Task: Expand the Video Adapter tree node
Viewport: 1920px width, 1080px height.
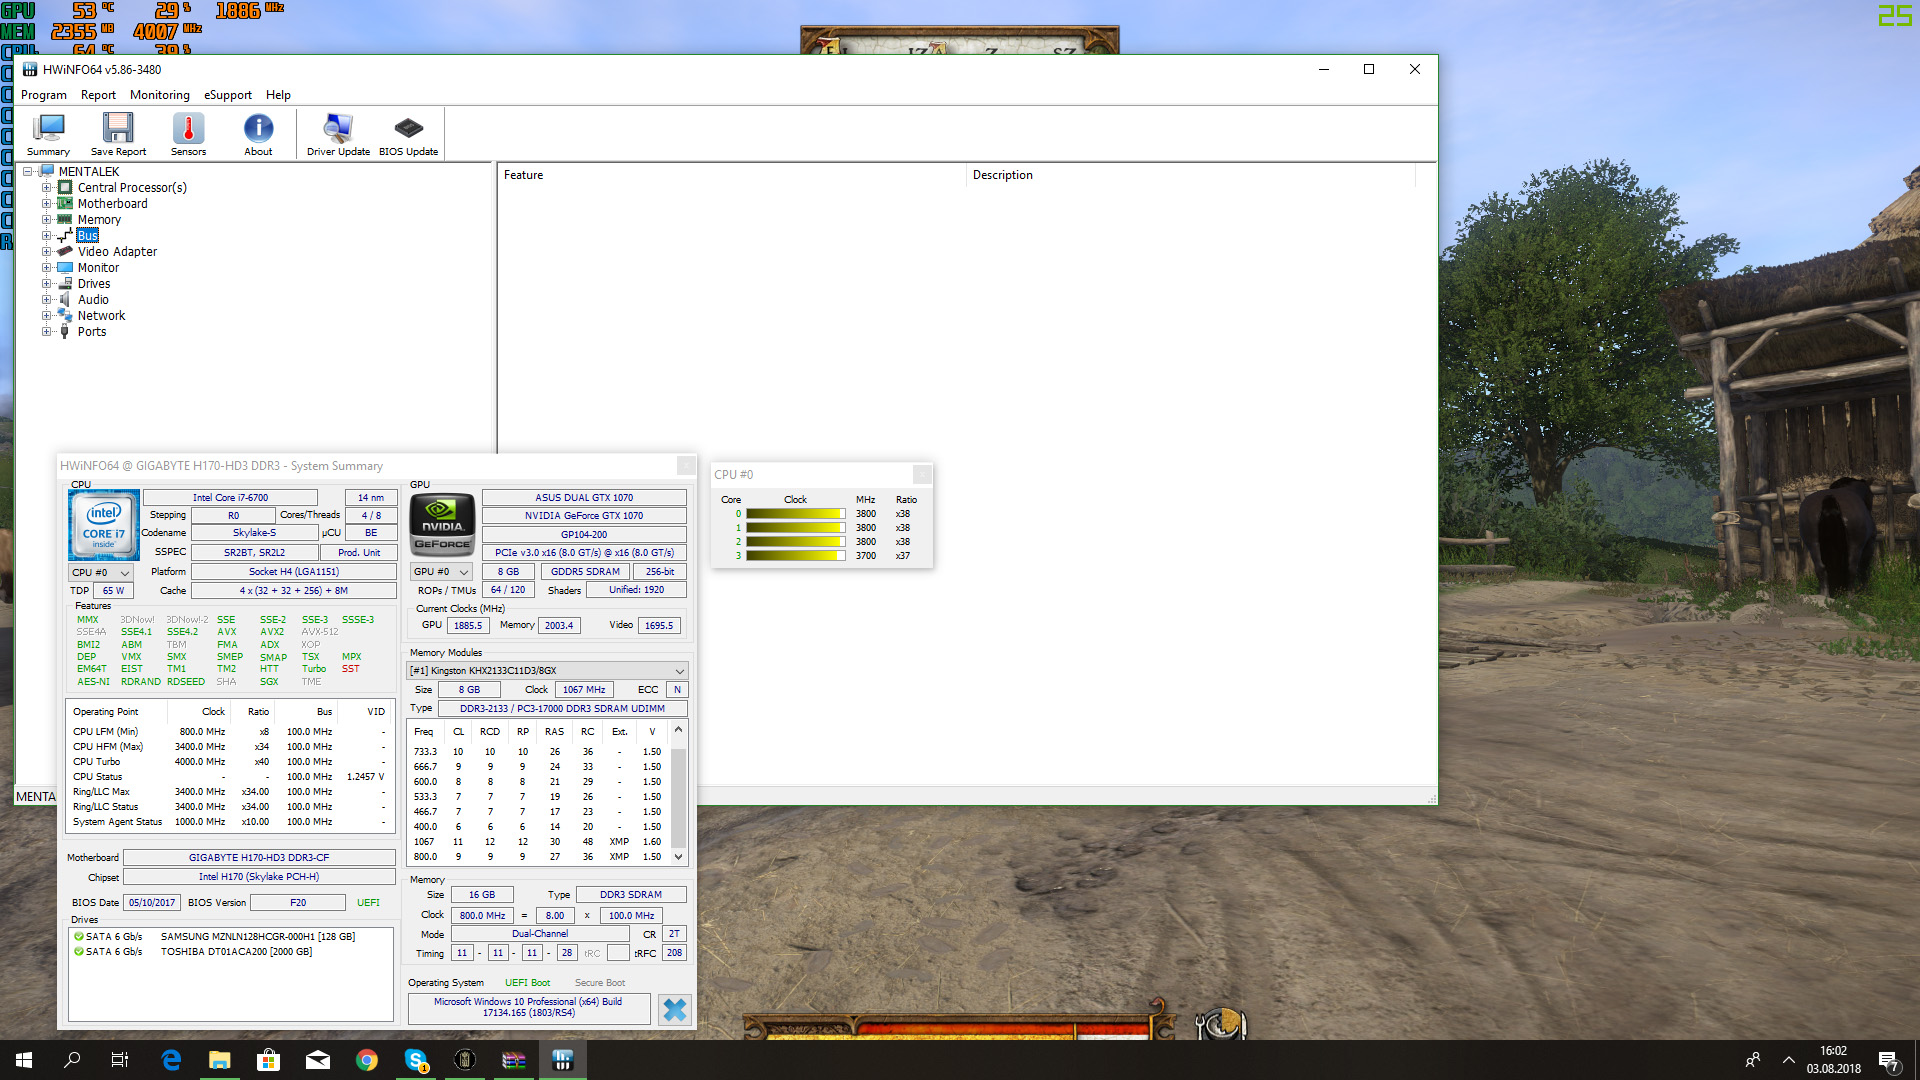Action: click(x=46, y=252)
